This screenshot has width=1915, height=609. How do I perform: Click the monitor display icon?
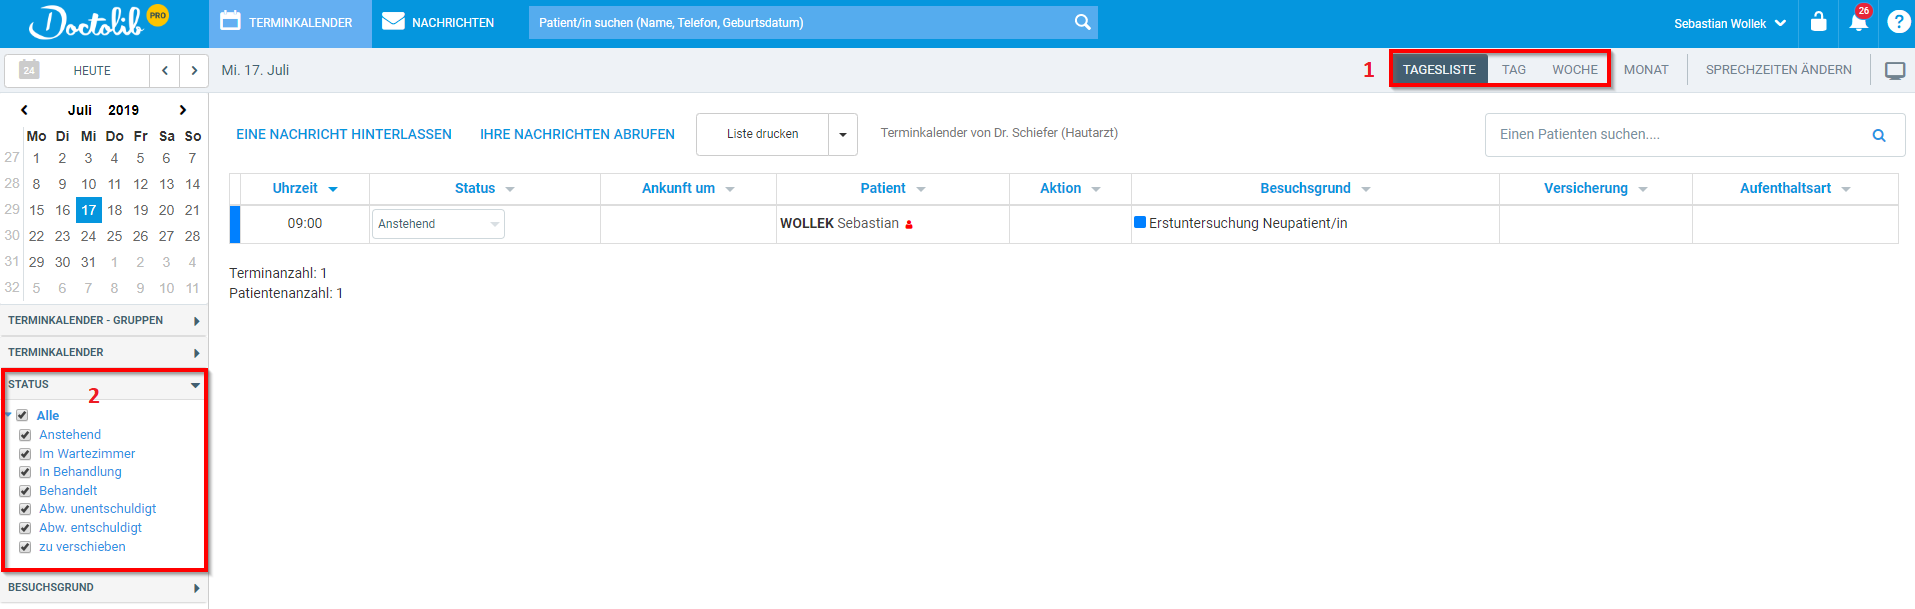tap(1895, 70)
